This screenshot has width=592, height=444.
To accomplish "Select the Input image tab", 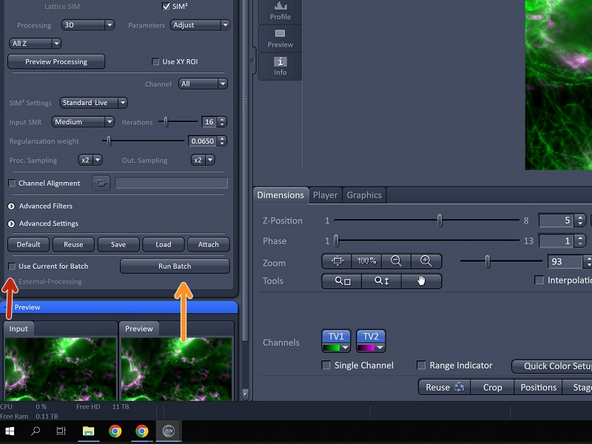I will point(18,329).
